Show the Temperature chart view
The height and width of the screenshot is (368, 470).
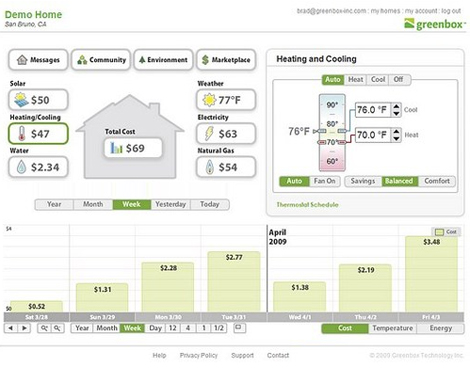(393, 328)
